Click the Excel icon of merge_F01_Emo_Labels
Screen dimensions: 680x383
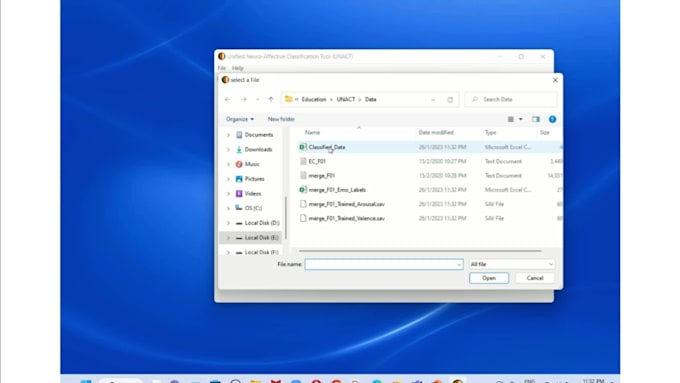coord(303,190)
